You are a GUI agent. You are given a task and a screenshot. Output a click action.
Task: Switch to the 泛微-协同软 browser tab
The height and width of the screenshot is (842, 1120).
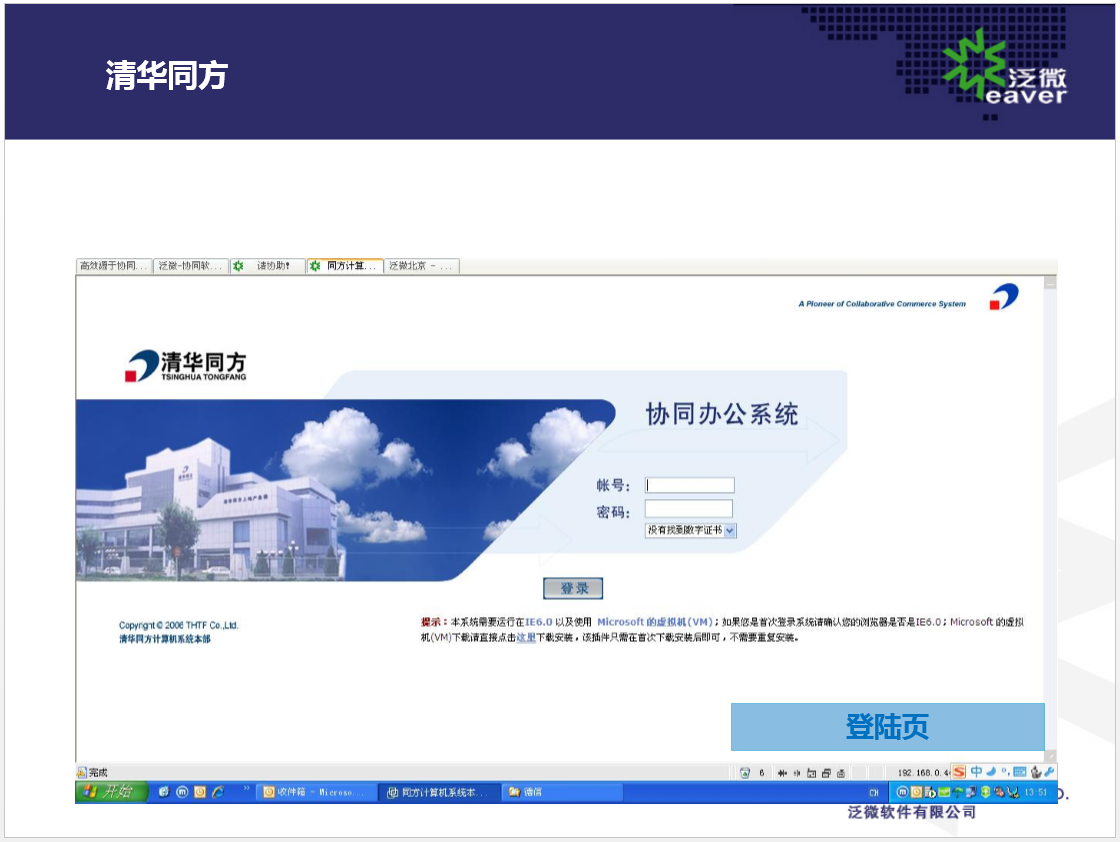(191, 266)
